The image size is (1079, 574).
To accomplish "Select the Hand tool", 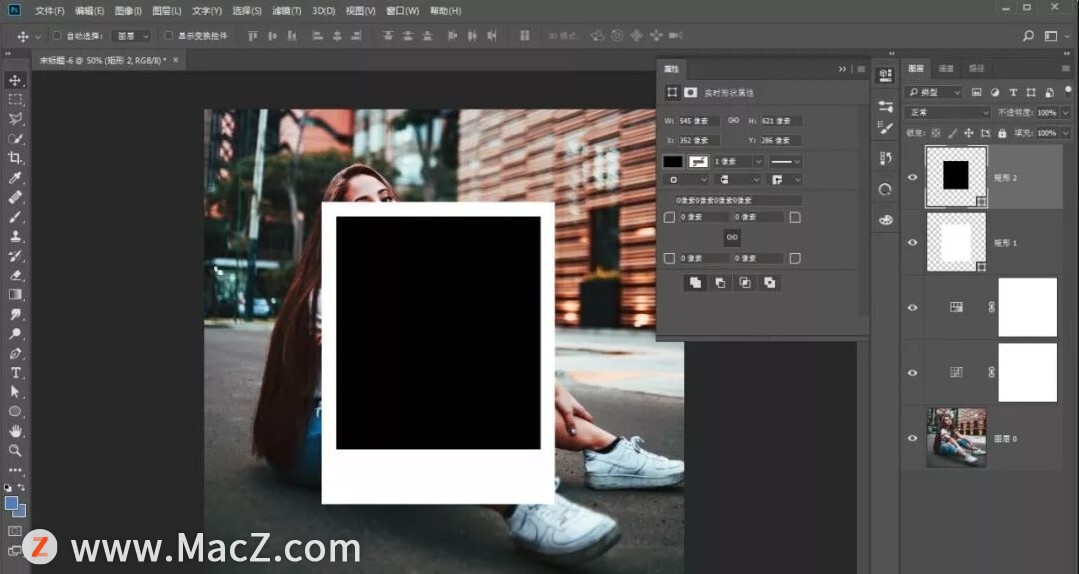I will (x=15, y=431).
